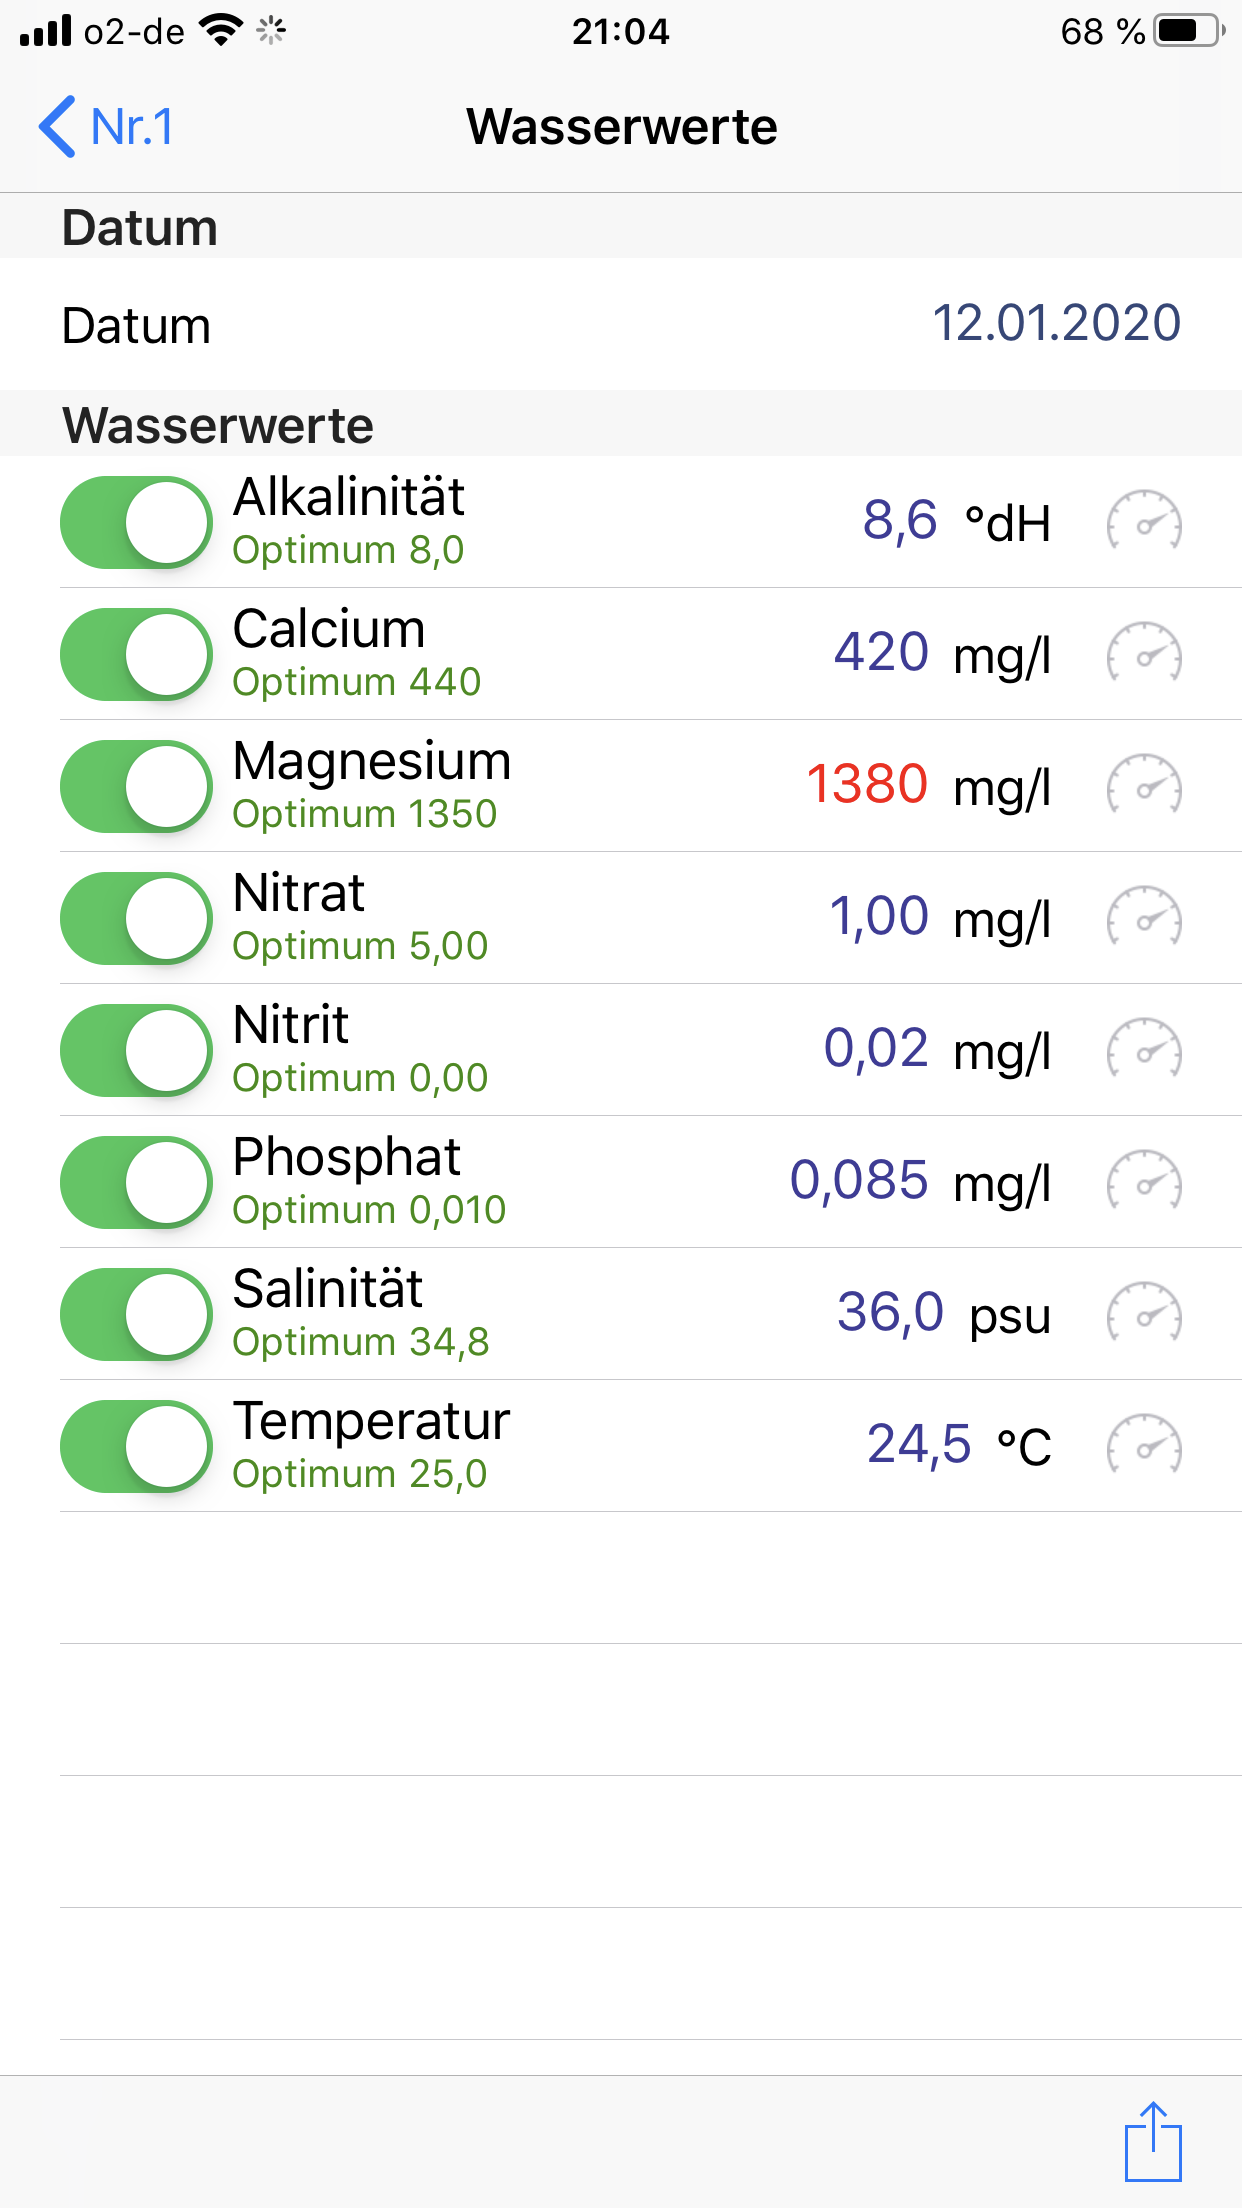Tap the Nitrat gauge icon

[x=1144, y=917]
